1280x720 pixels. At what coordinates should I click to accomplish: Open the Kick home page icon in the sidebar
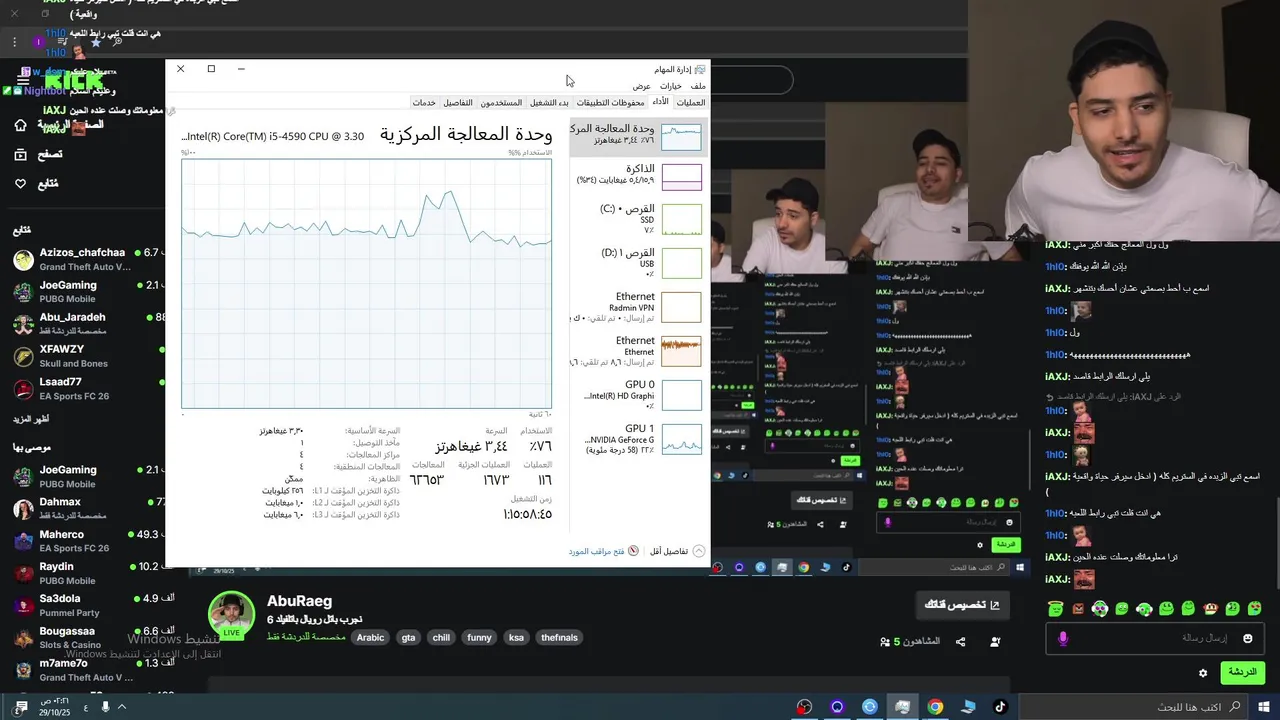click(x=20, y=125)
